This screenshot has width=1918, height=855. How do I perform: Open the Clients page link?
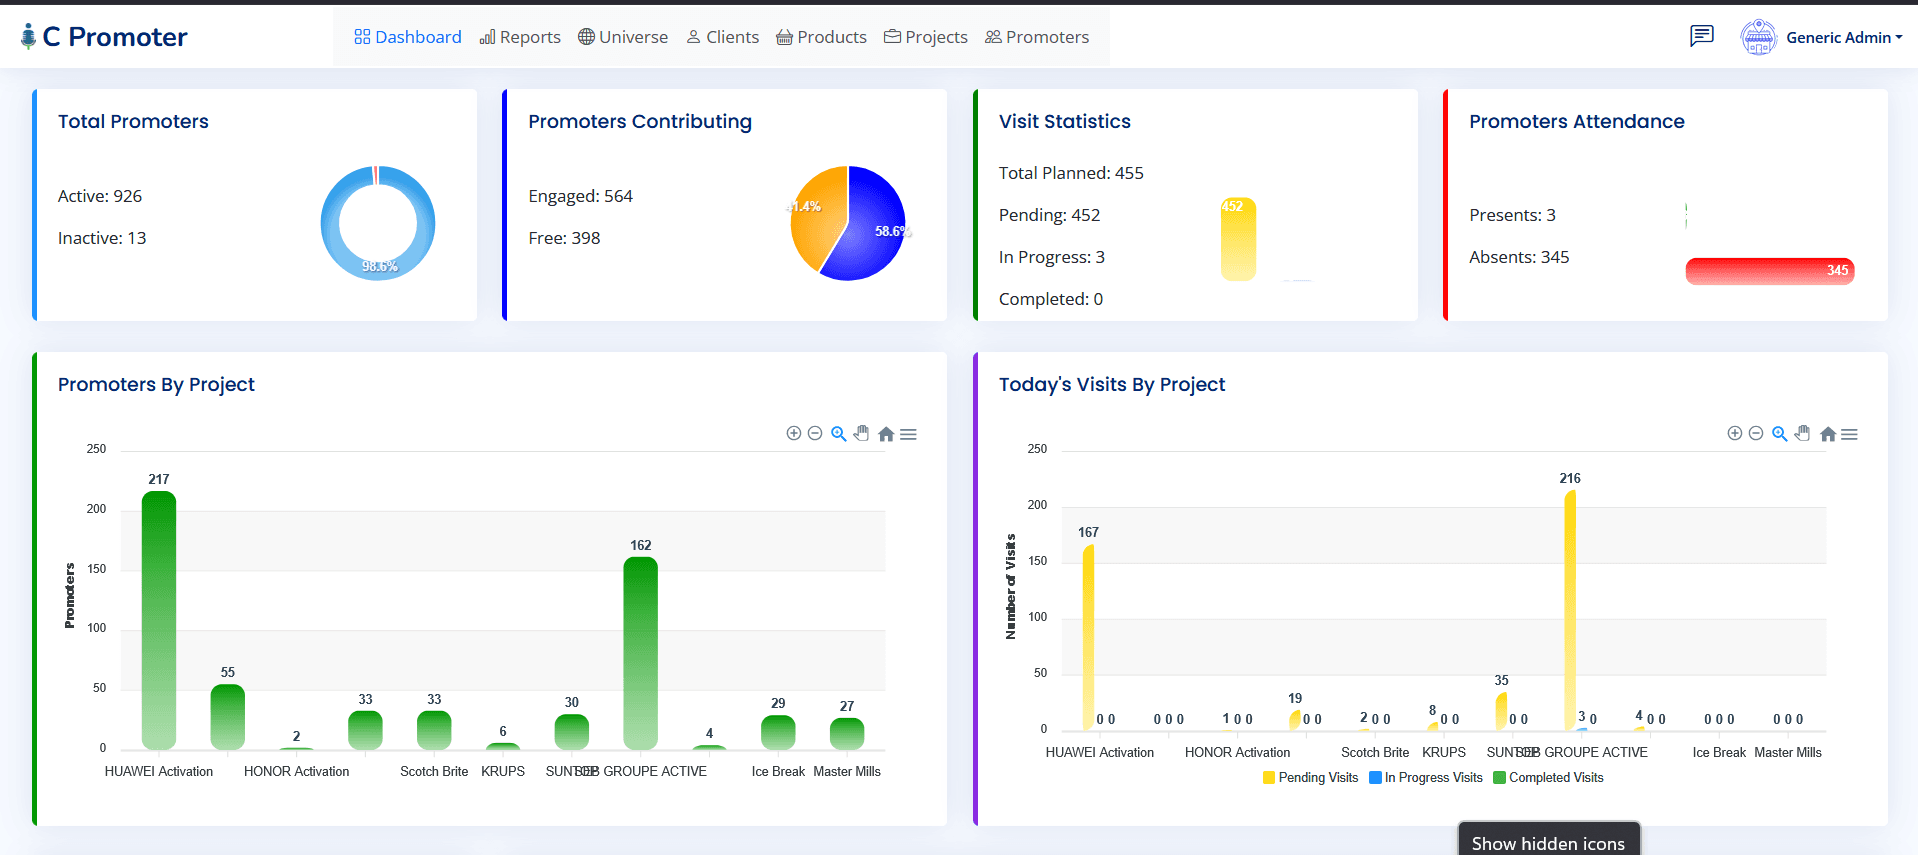click(722, 37)
